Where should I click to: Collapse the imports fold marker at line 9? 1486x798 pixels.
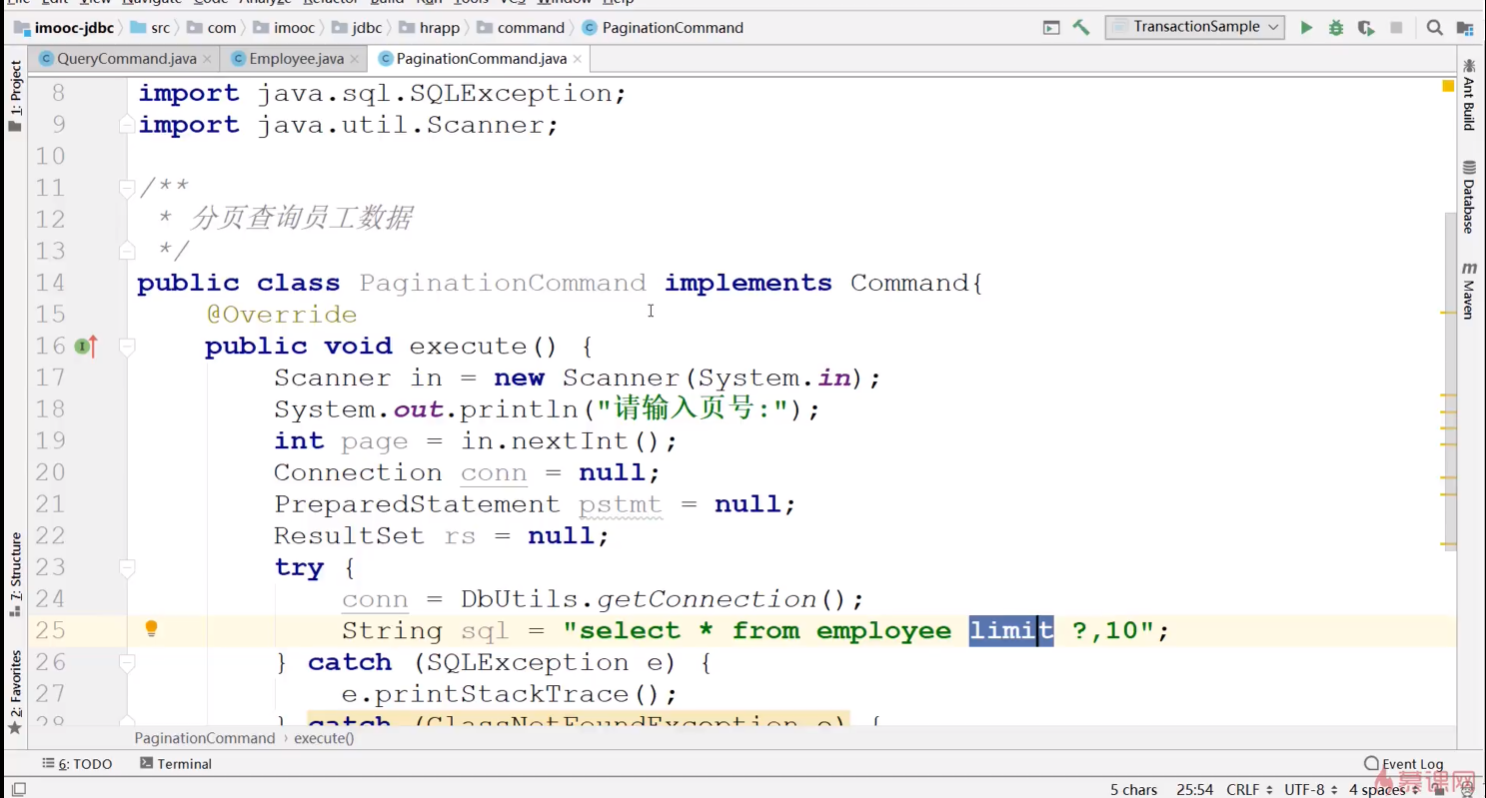(x=127, y=125)
